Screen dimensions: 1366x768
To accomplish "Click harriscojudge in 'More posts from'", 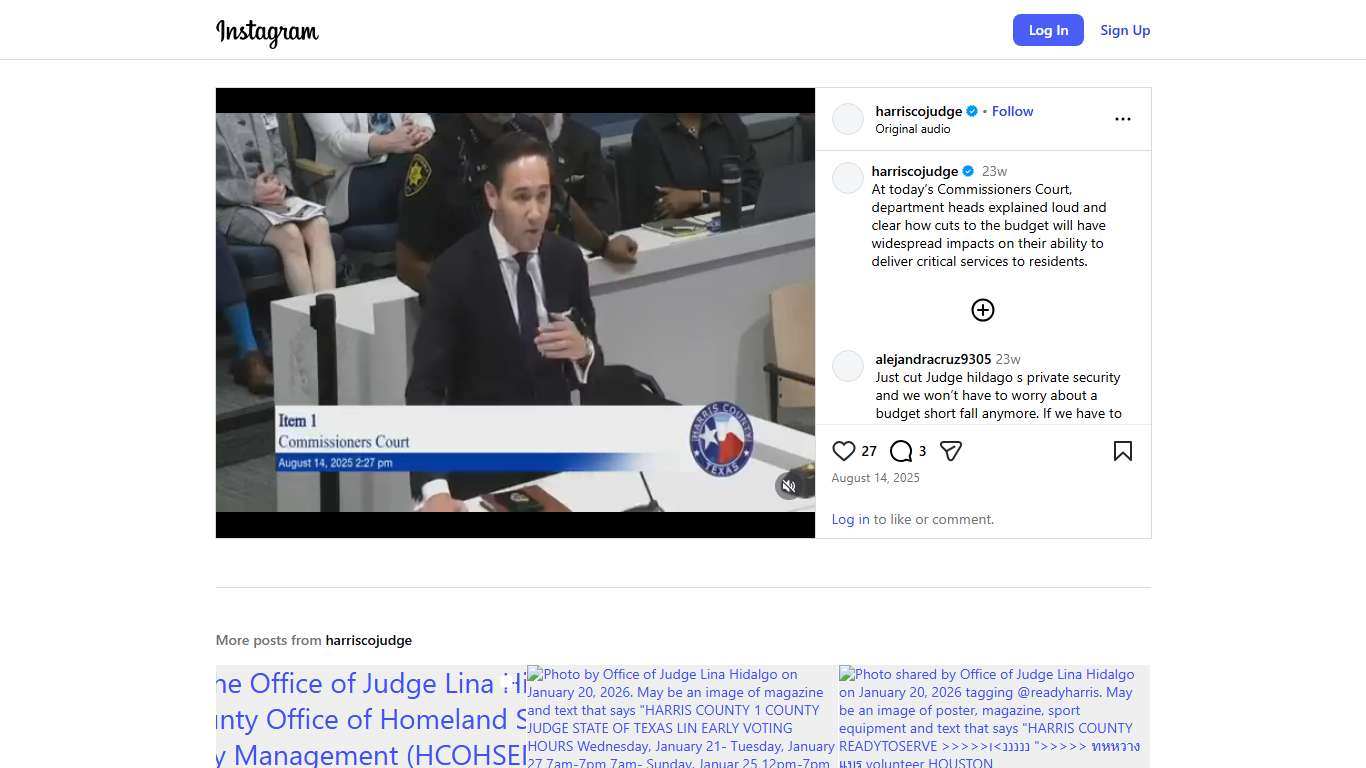I will point(368,640).
